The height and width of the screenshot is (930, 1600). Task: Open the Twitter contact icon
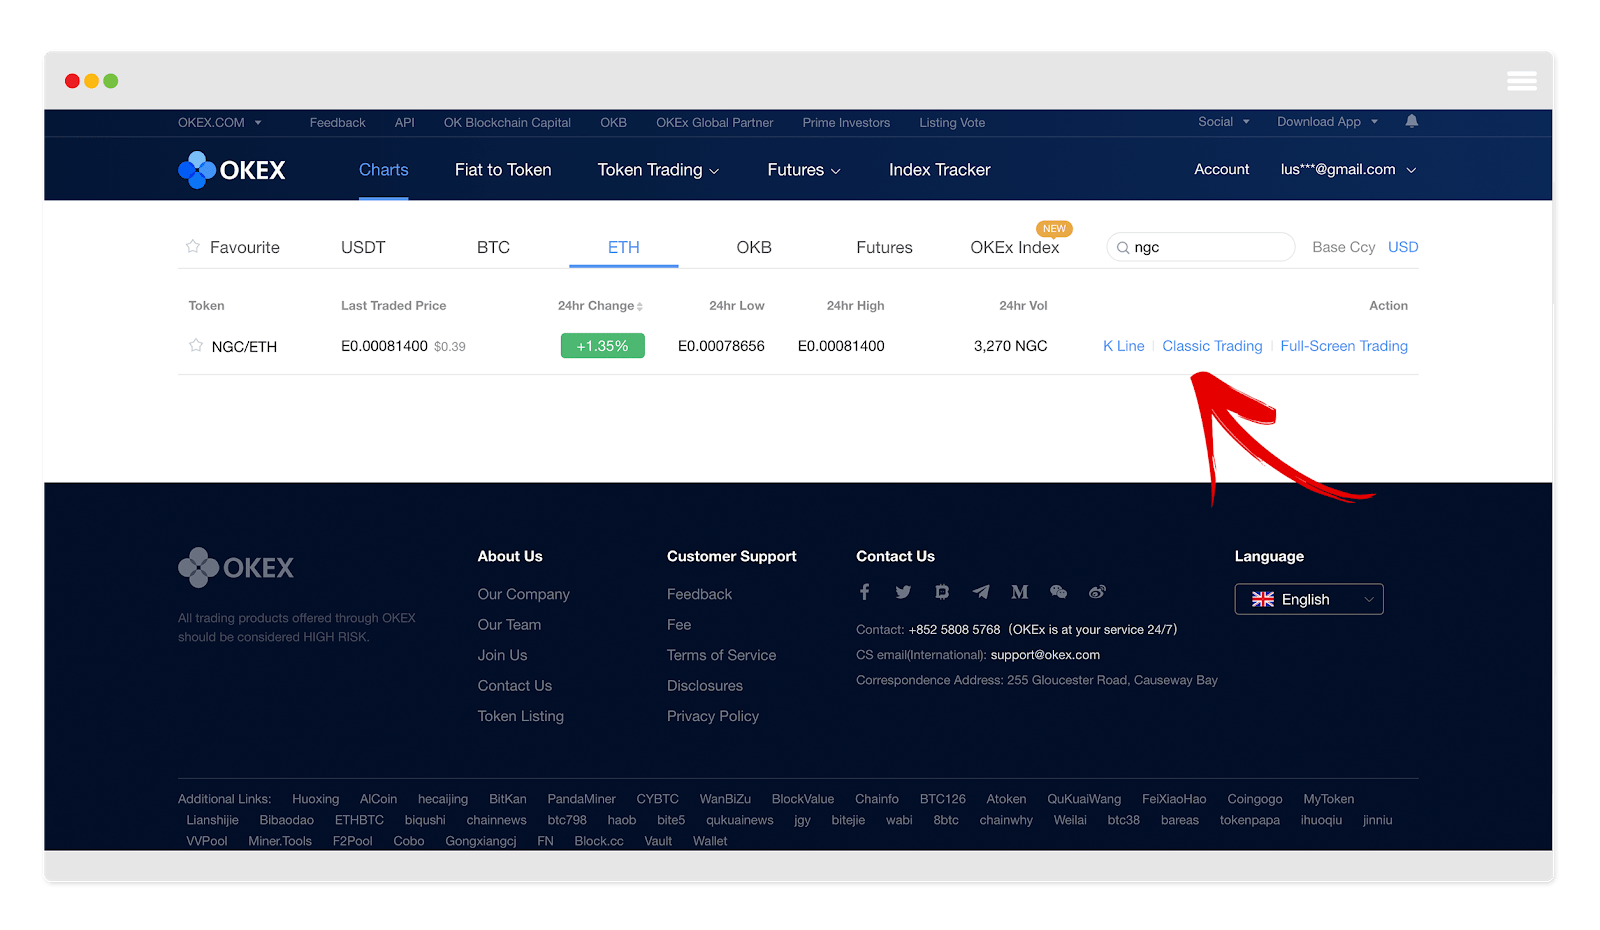pos(903,592)
